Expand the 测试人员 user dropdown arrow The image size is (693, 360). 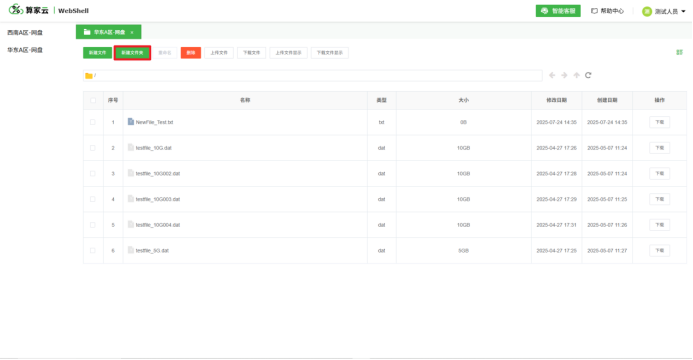pyautogui.click(x=683, y=11)
